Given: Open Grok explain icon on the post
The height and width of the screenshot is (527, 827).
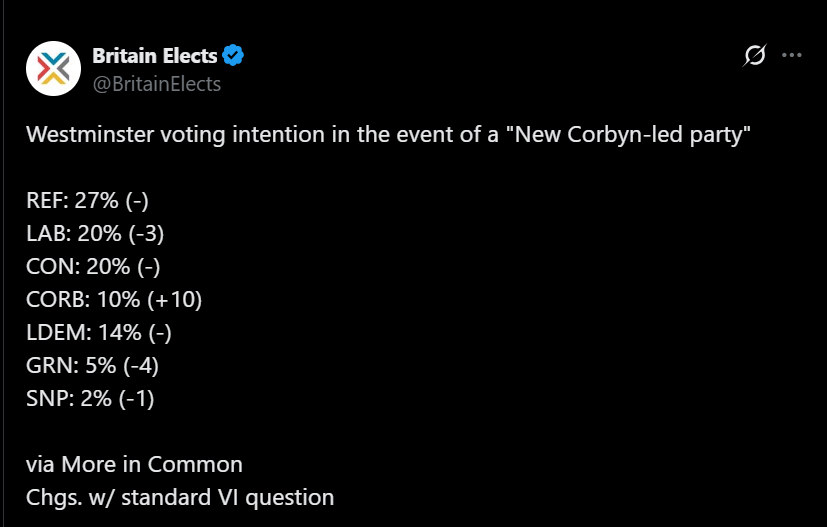Looking at the screenshot, I should point(755,55).
